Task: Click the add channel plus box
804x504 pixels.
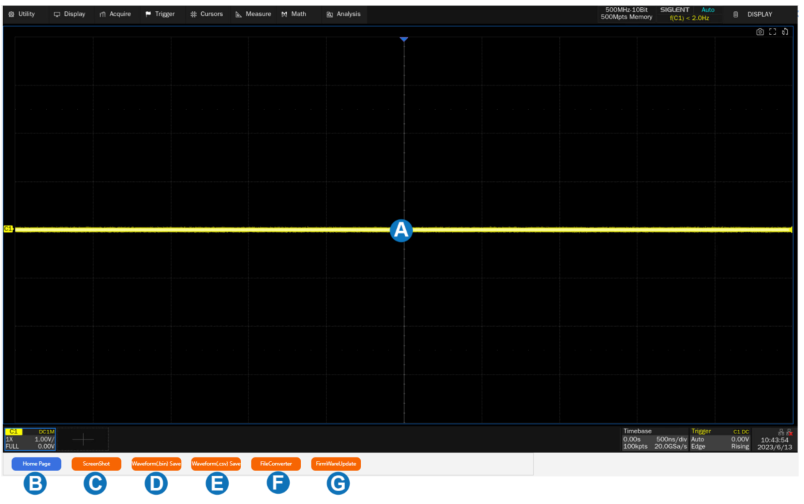Action: coord(83,439)
